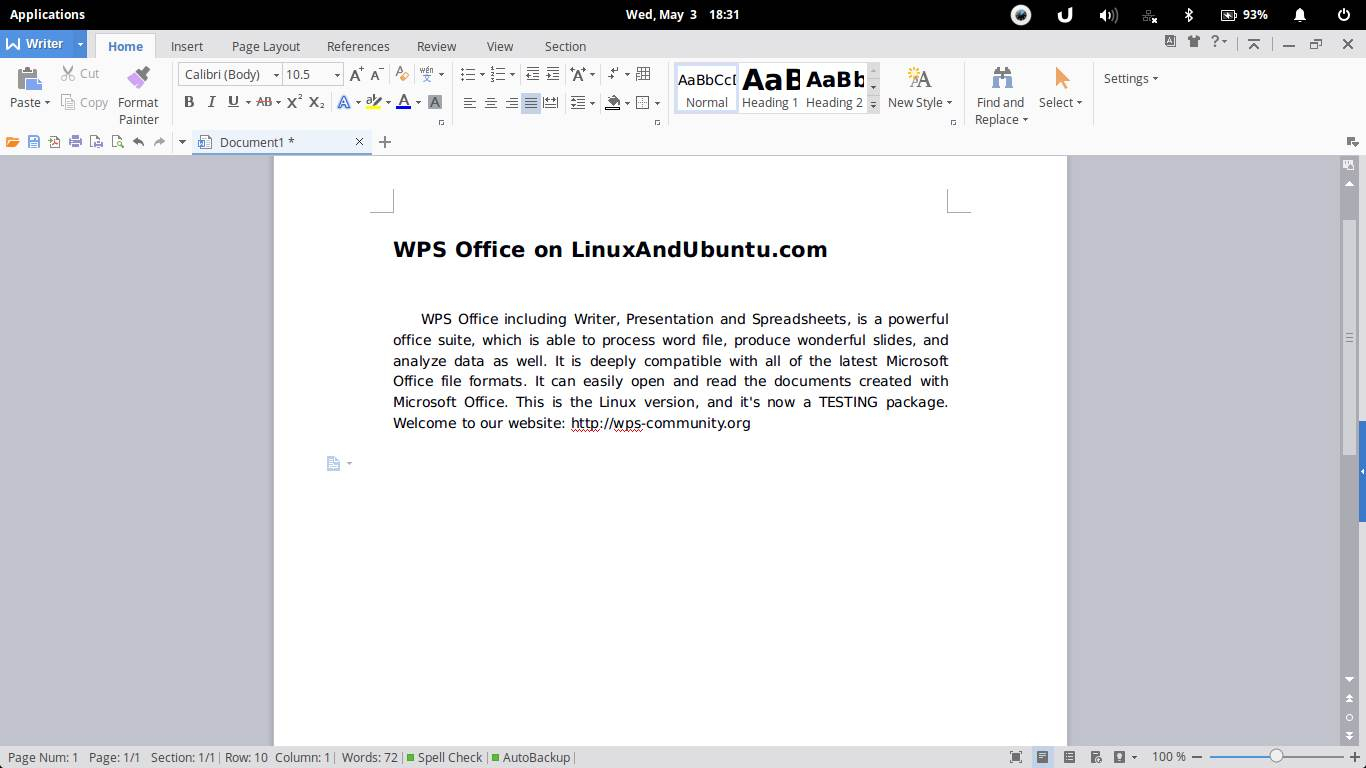Viewport: 1366px width, 768px height.
Task: Undo the last action
Action: pyautogui.click(x=138, y=142)
